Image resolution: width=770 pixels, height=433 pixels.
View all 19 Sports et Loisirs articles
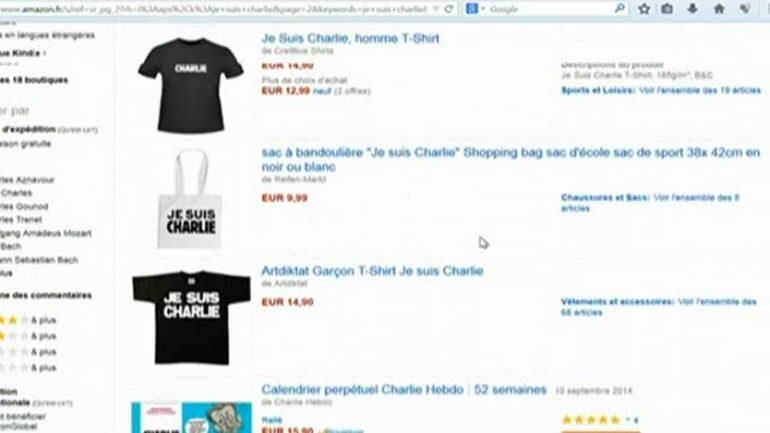(x=661, y=90)
